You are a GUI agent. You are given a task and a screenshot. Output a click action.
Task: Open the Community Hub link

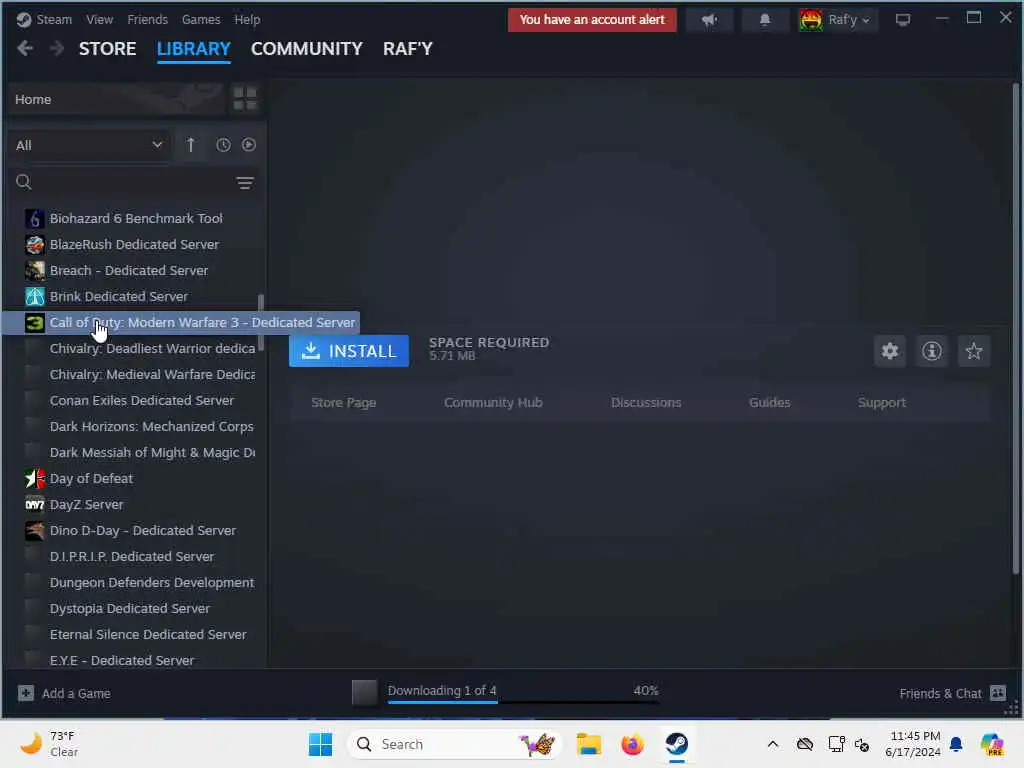tap(493, 402)
